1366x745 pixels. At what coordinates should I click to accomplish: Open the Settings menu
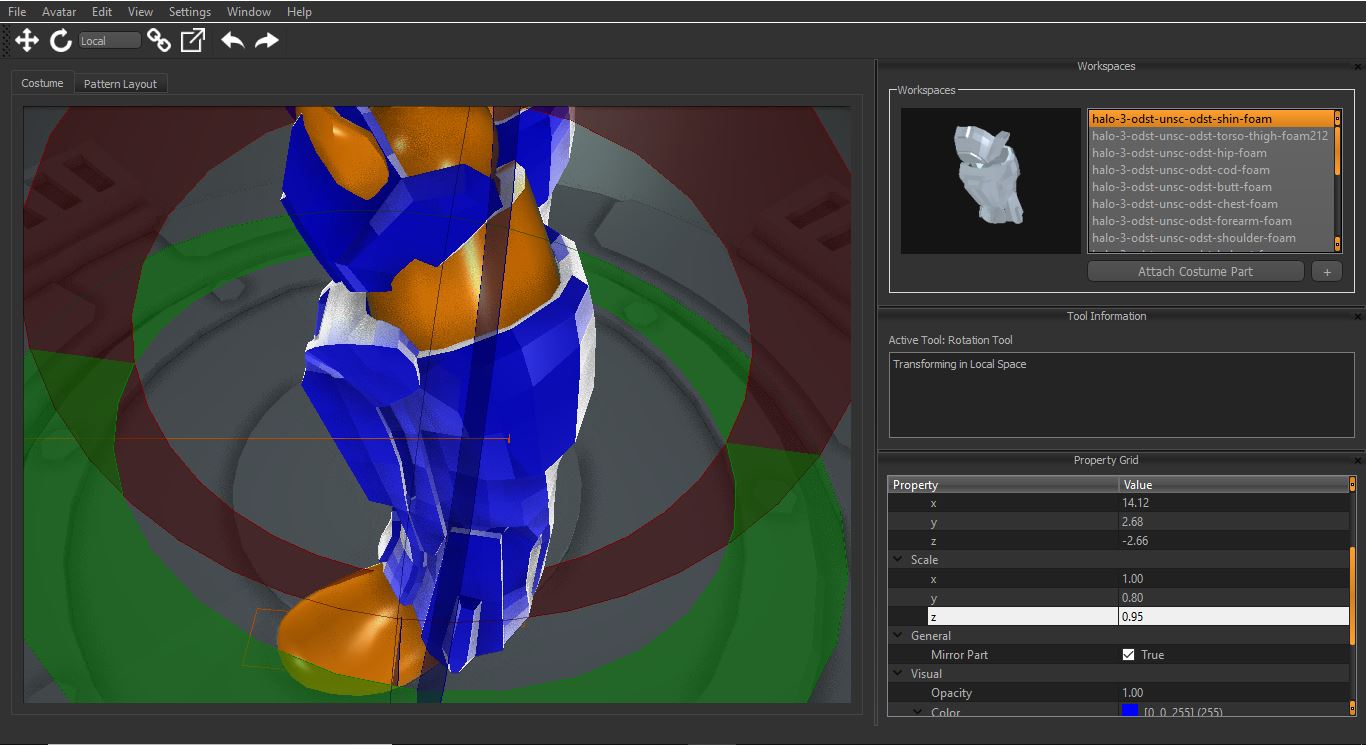pyautogui.click(x=190, y=12)
